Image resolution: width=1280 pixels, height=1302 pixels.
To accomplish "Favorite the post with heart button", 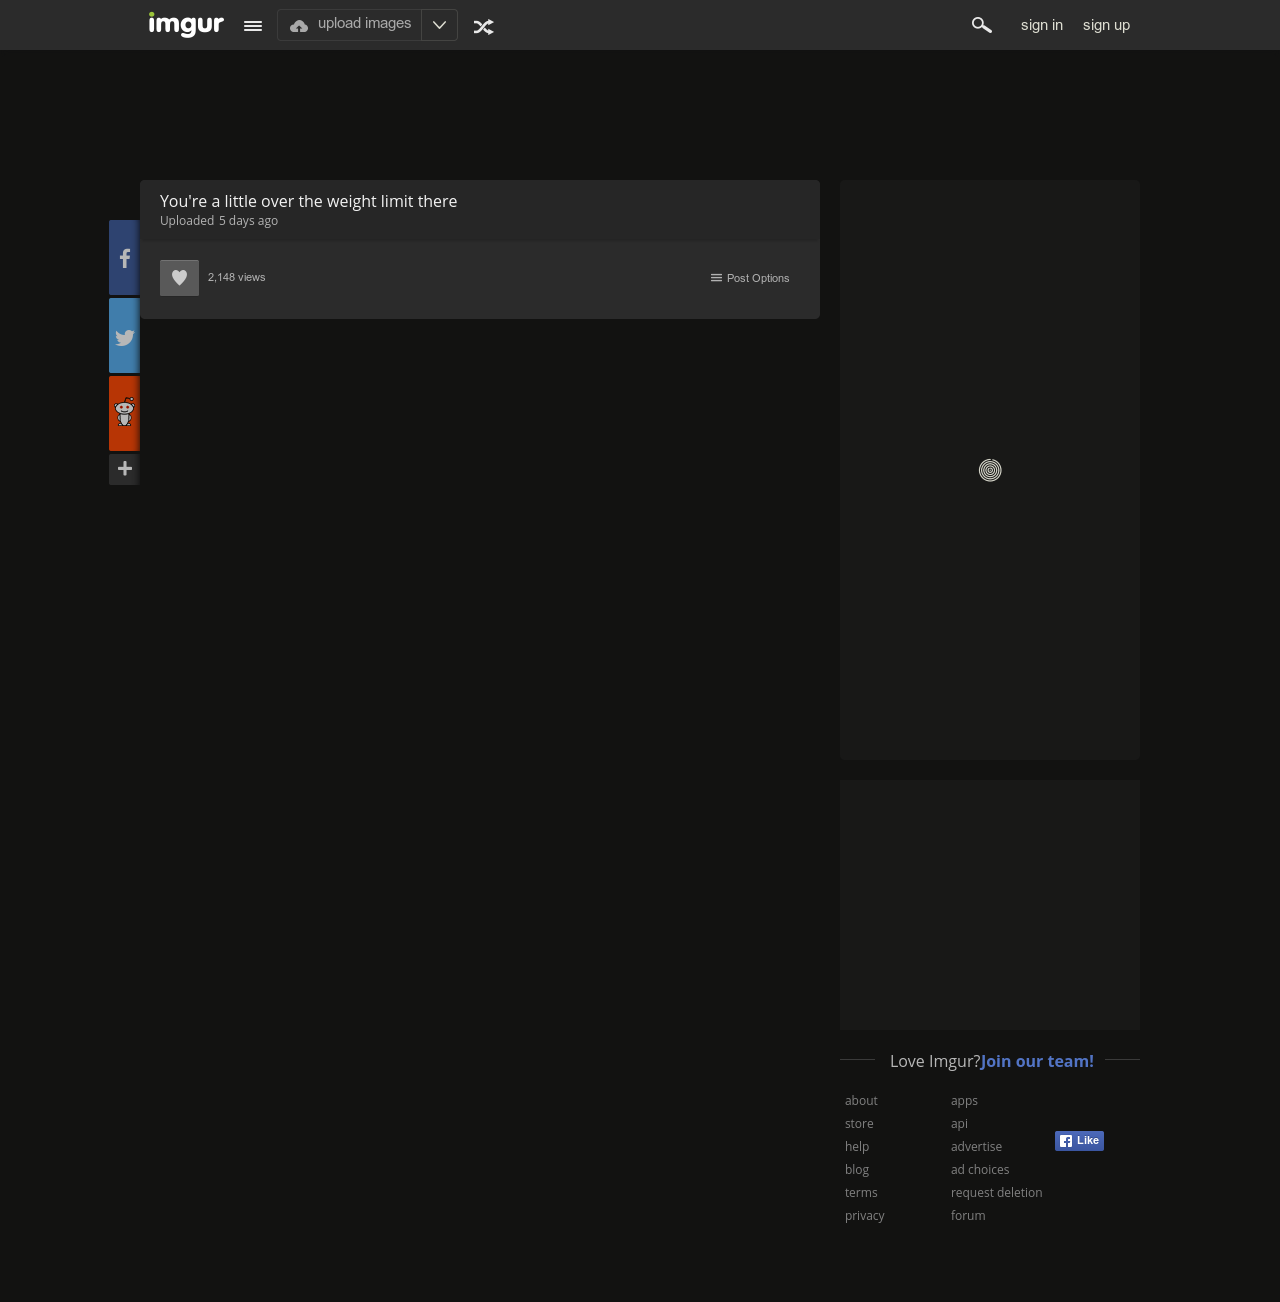I will (179, 278).
